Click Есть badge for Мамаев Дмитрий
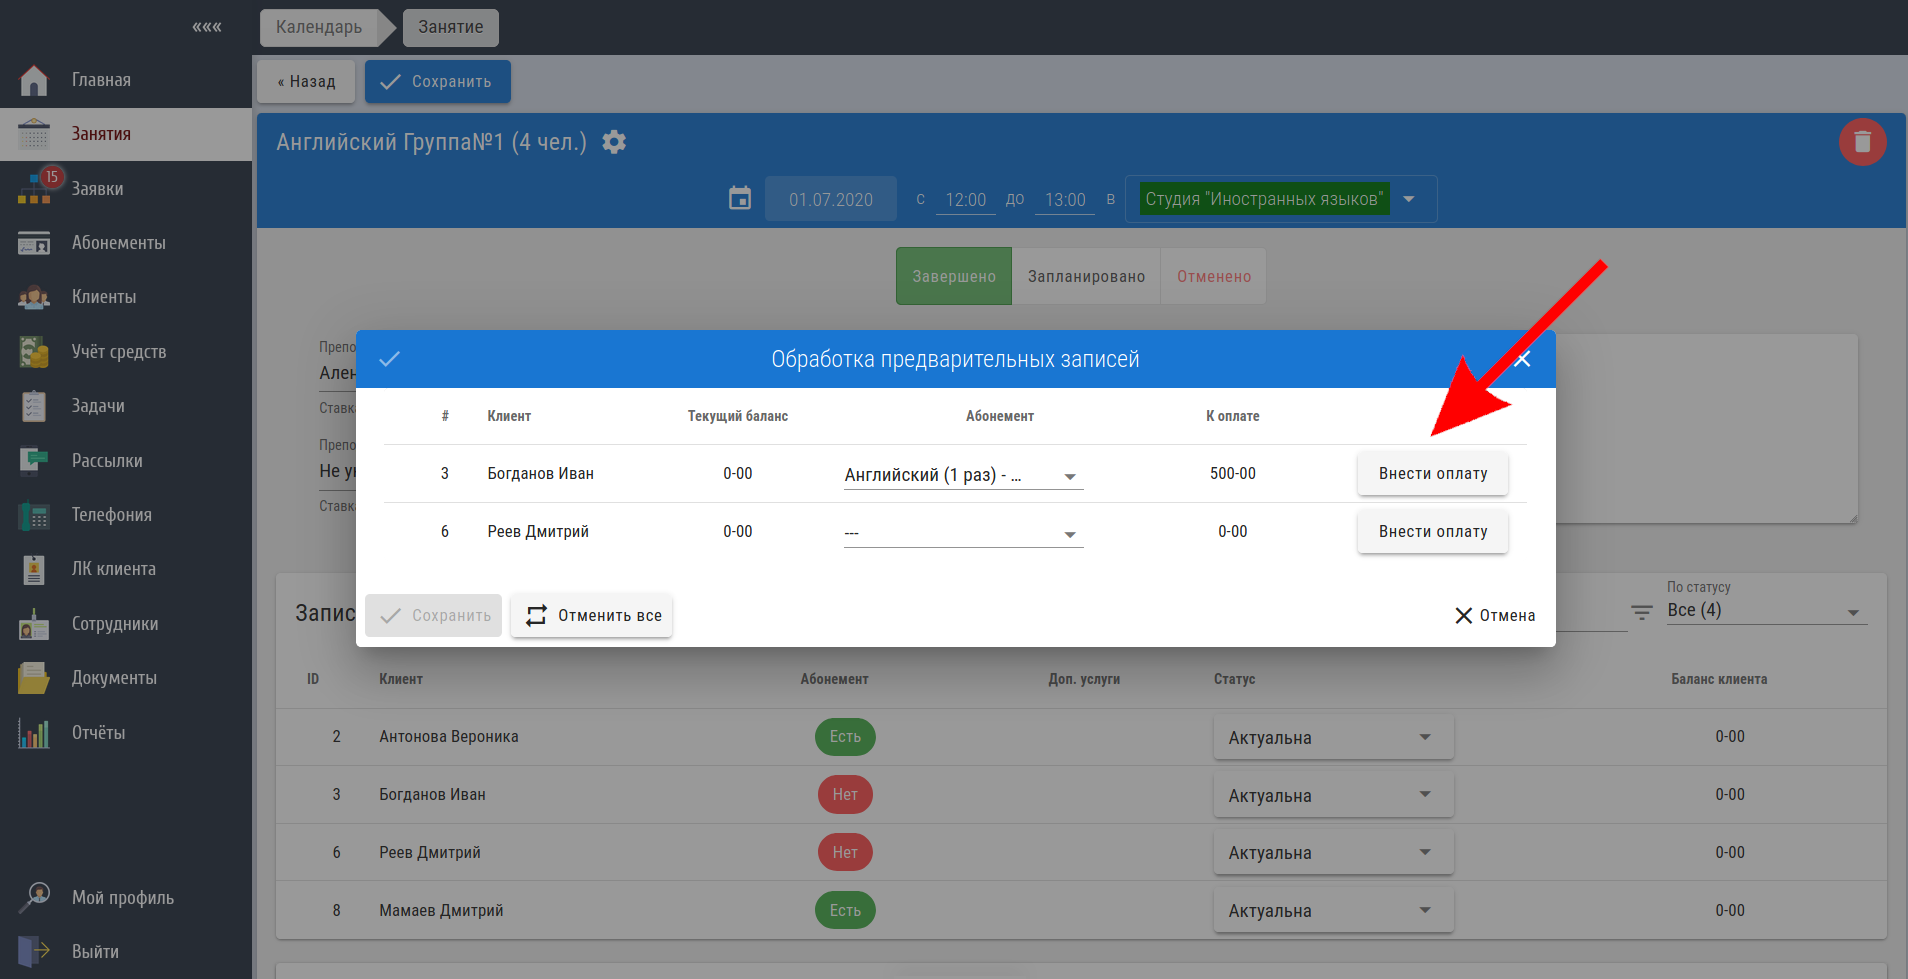Screen dimensions: 1908x979 click(x=845, y=911)
